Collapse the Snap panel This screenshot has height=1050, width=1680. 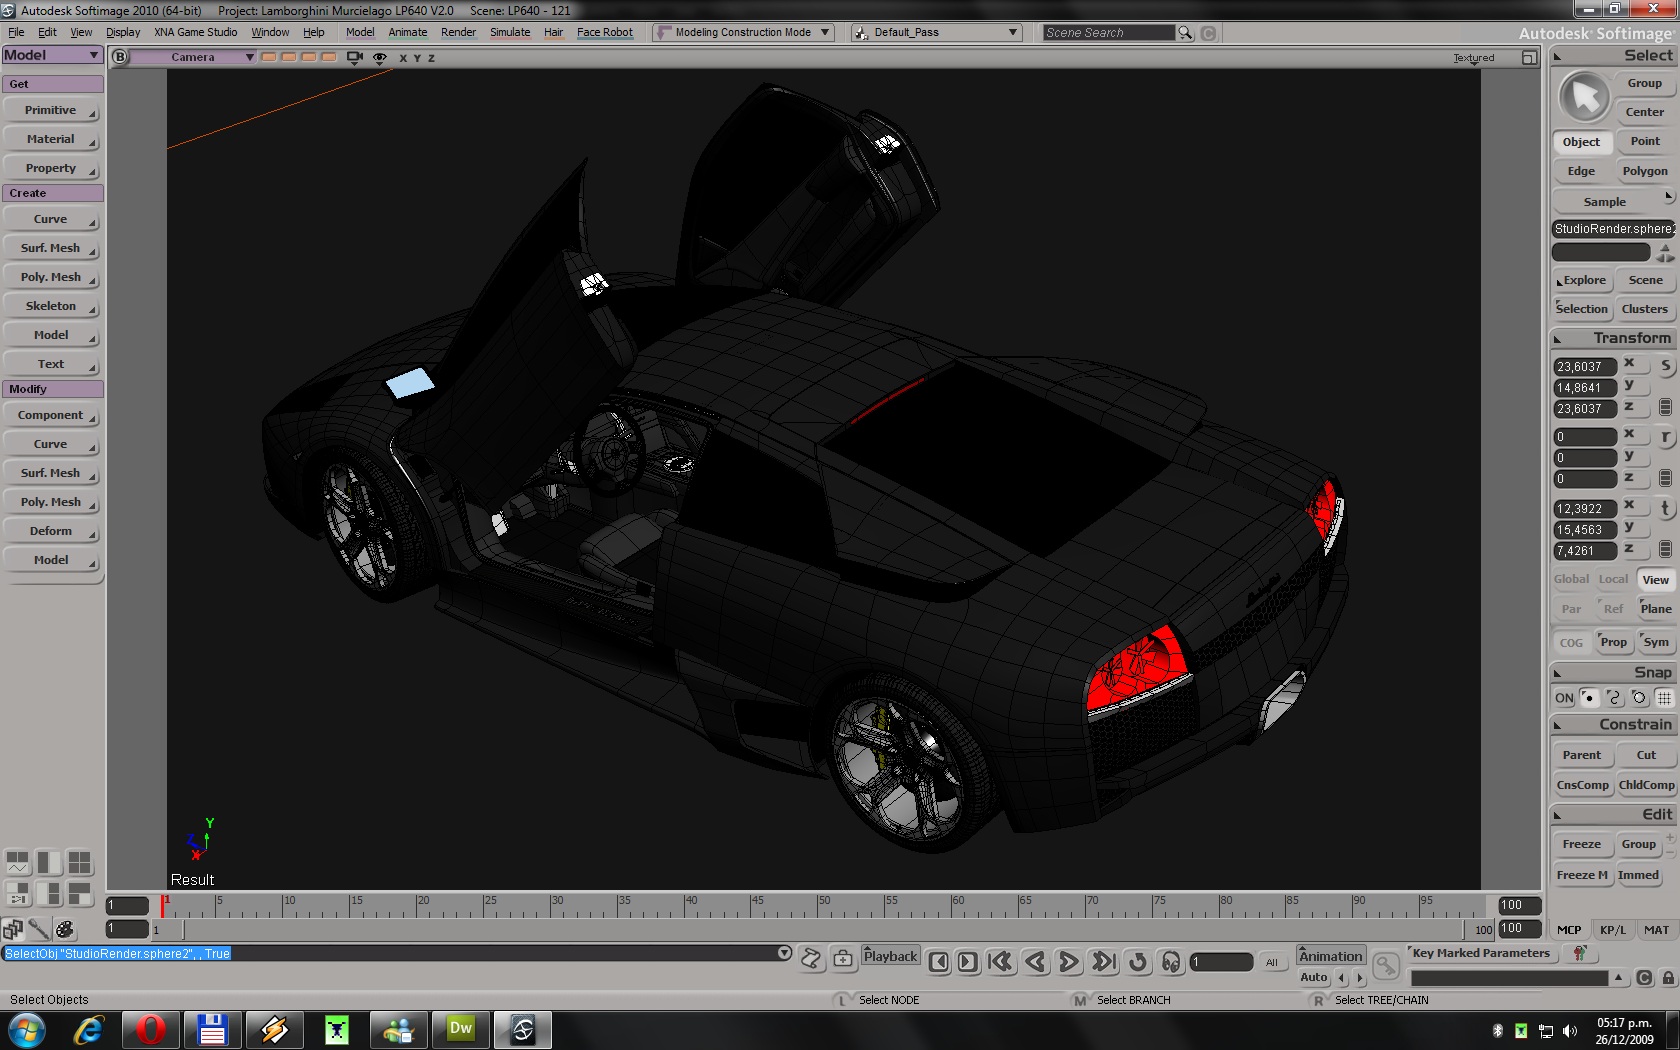1557,673
